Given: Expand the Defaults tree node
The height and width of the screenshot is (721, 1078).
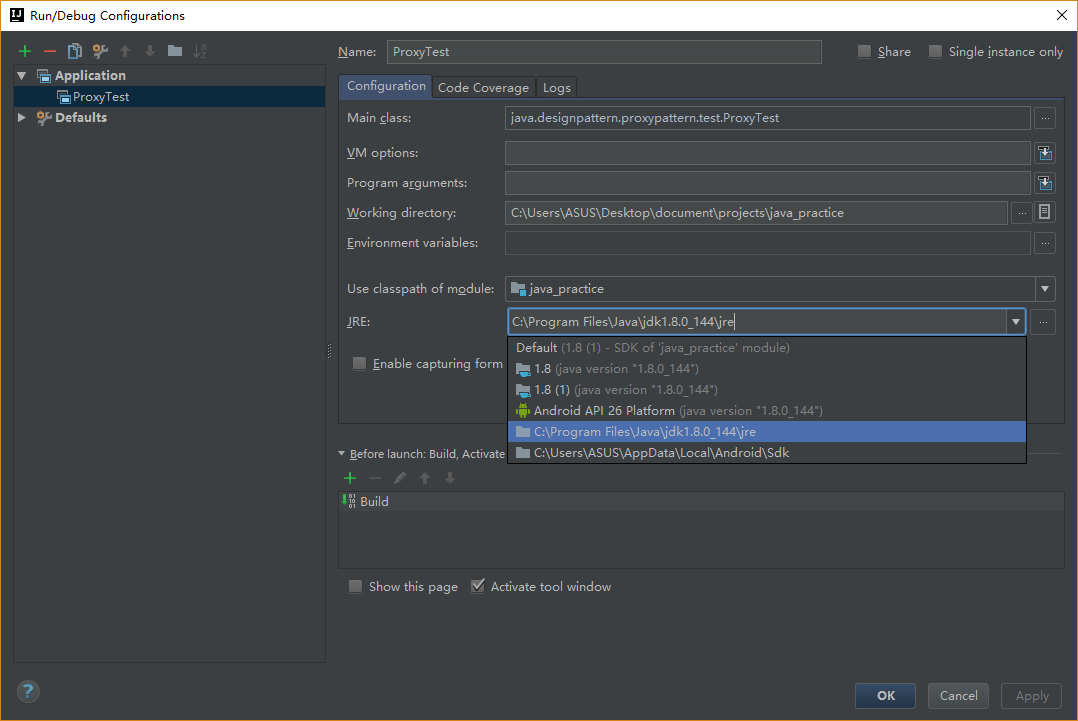Looking at the screenshot, I should click(x=22, y=118).
